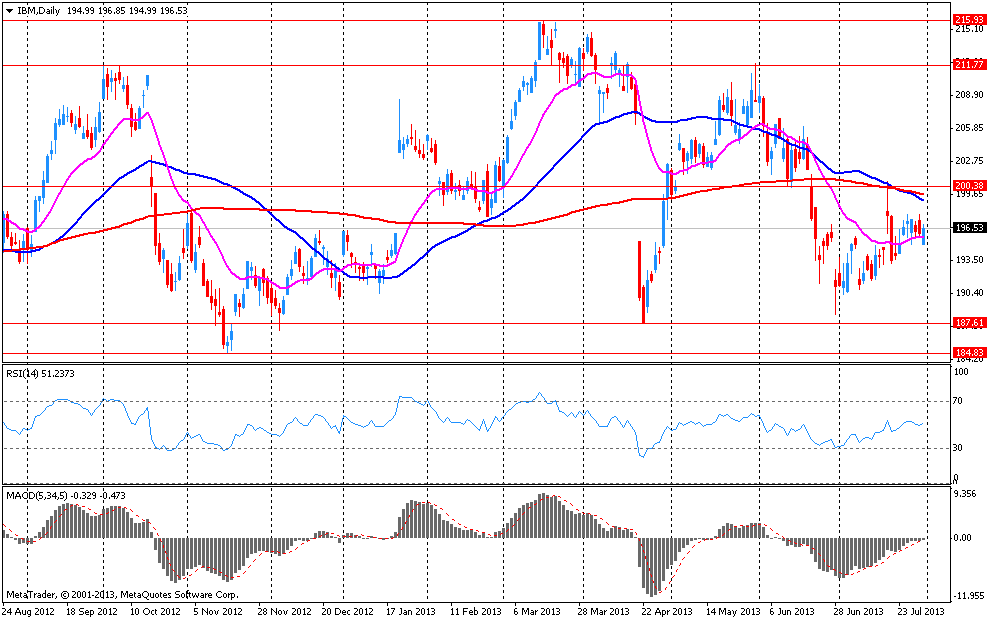
Task: Click the 193.50 price scale value
Action: click(x=969, y=259)
